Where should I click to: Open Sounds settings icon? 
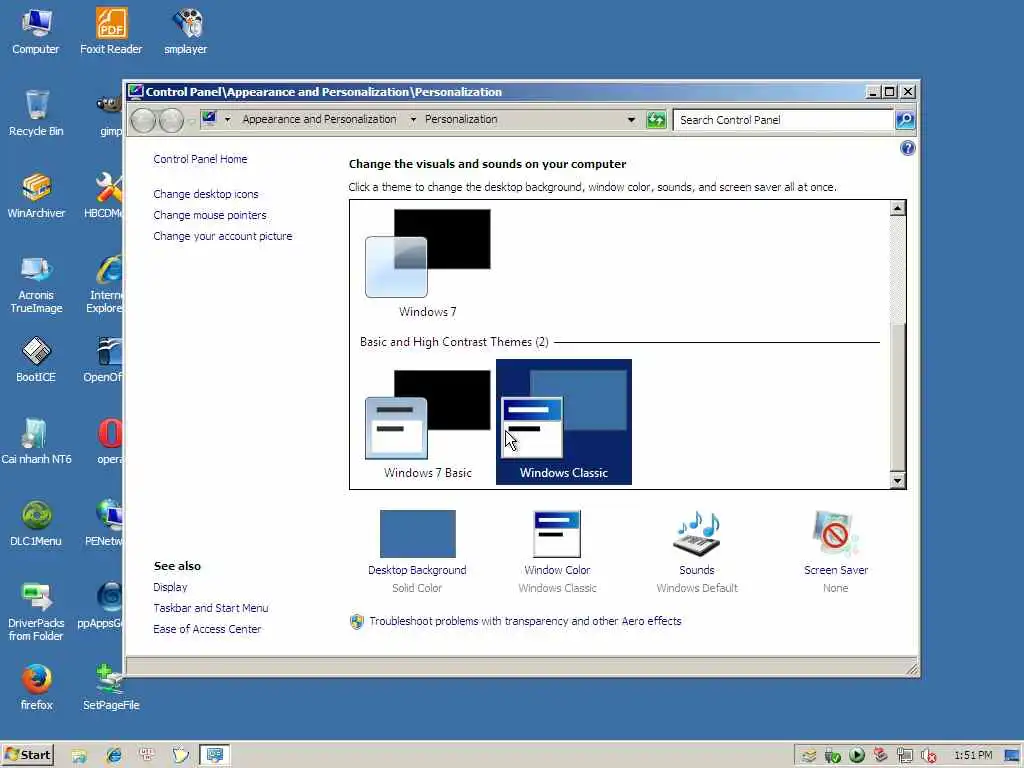point(697,534)
